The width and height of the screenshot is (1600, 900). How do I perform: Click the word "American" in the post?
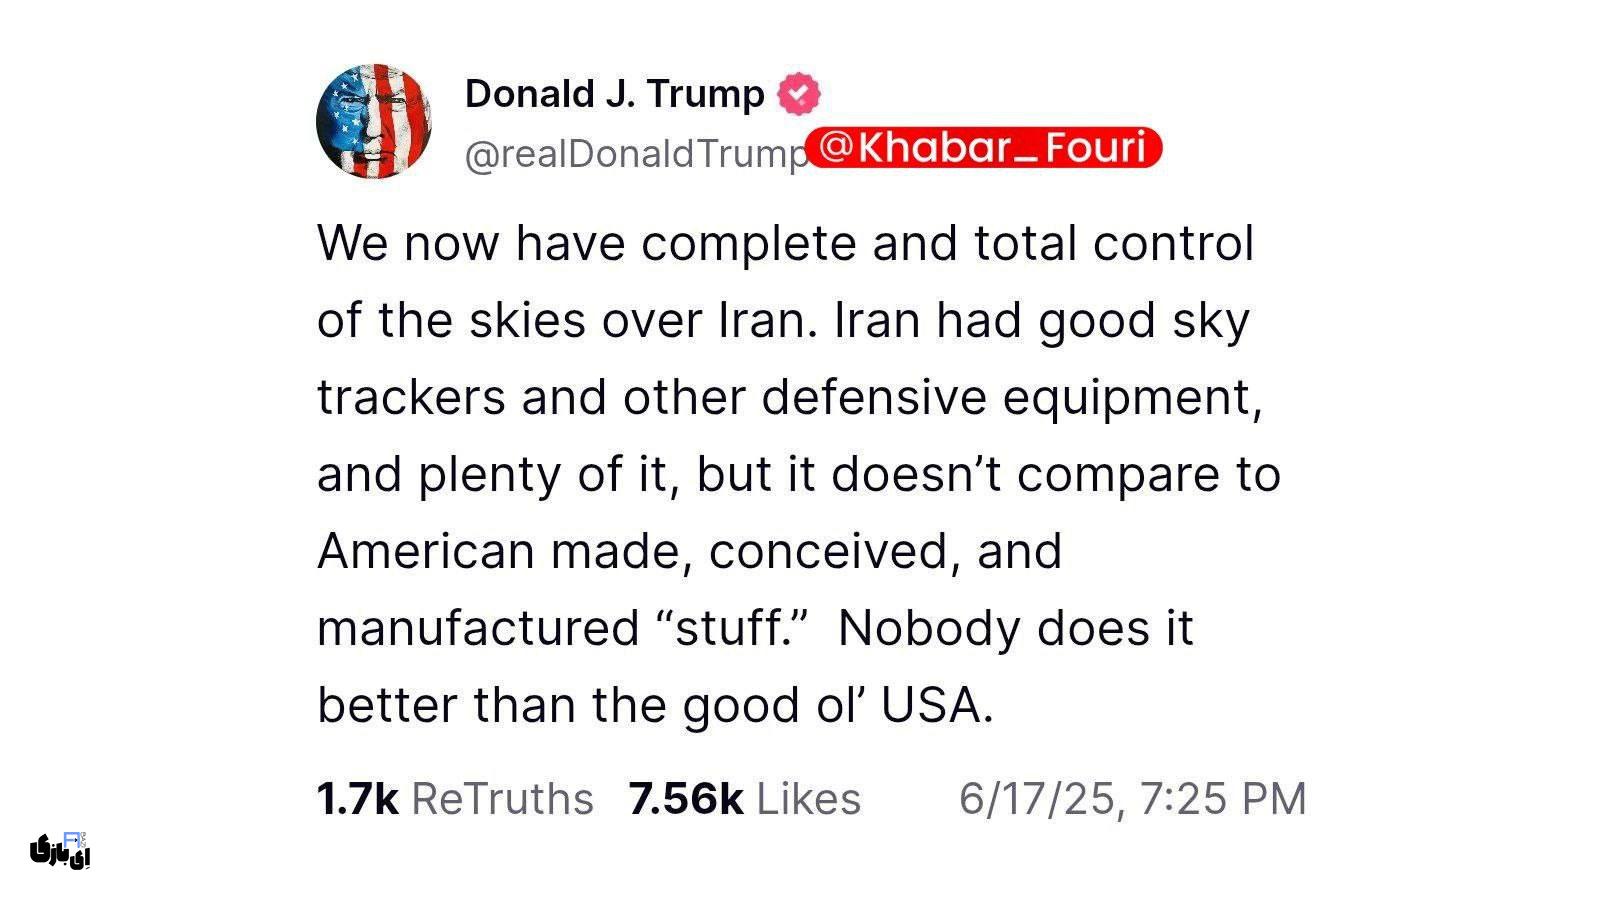click(426, 551)
